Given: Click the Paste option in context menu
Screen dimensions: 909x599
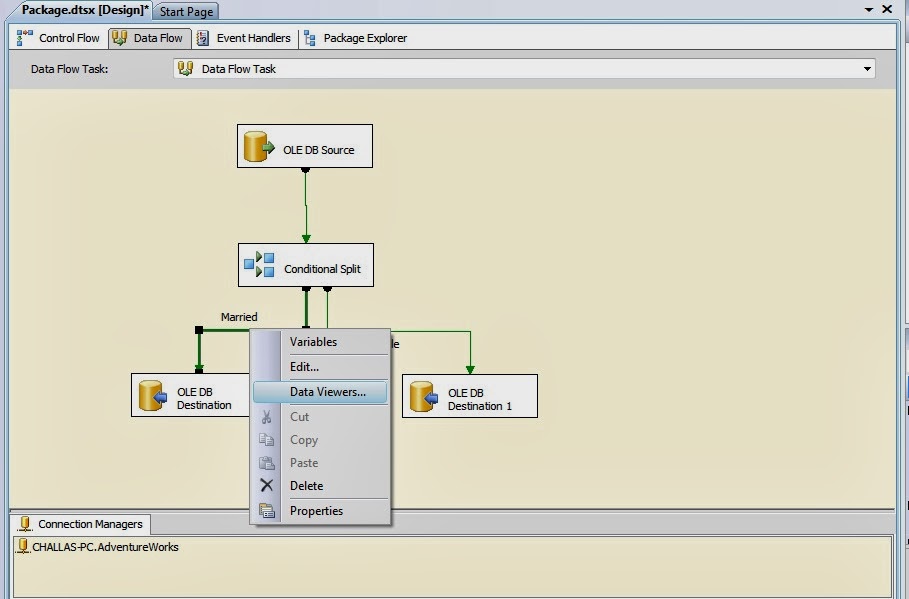Looking at the screenshot, I should 303,463.
